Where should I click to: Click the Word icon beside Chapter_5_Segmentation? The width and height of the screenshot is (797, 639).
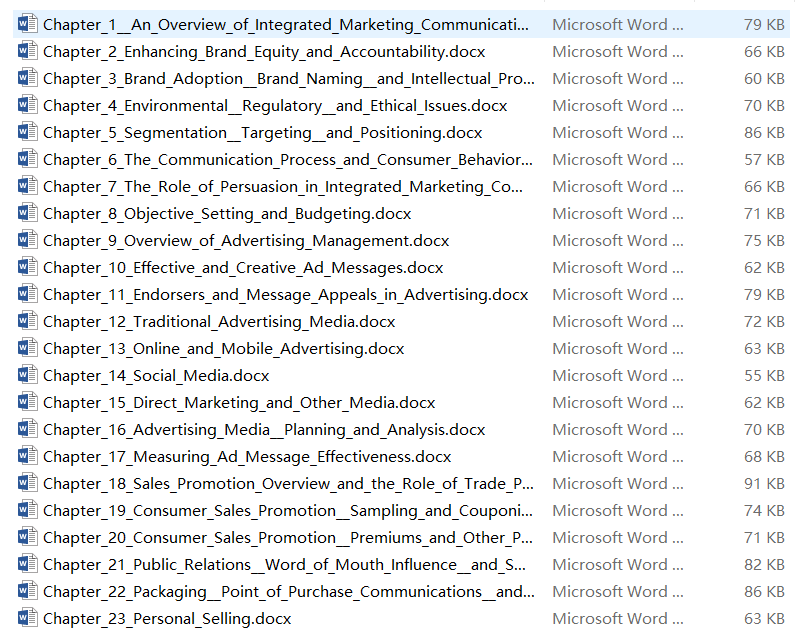click(x=27, y=132)
